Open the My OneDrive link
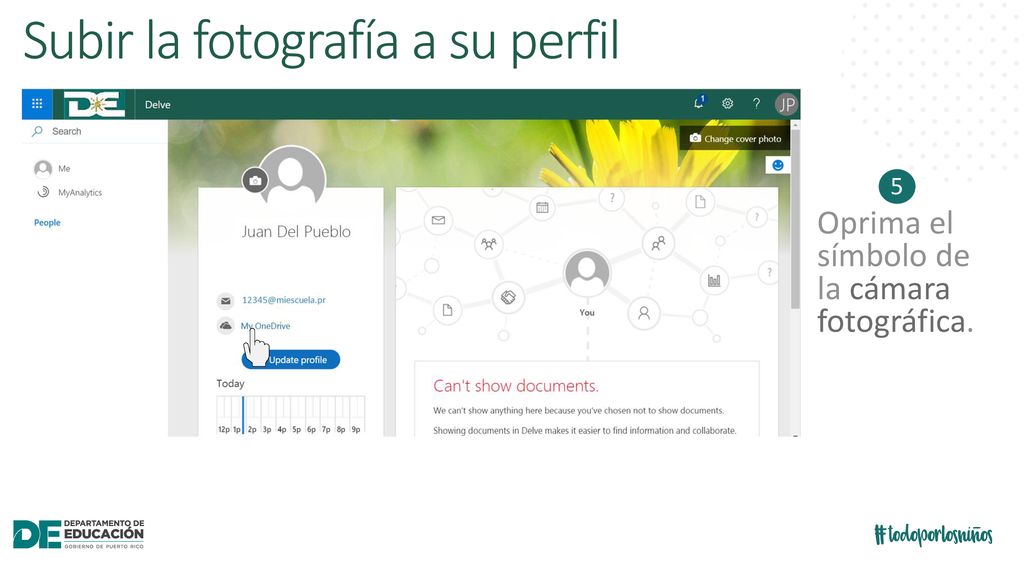Image resolution: width=1024 pixels, height=576 pixels. coord(266,325)
